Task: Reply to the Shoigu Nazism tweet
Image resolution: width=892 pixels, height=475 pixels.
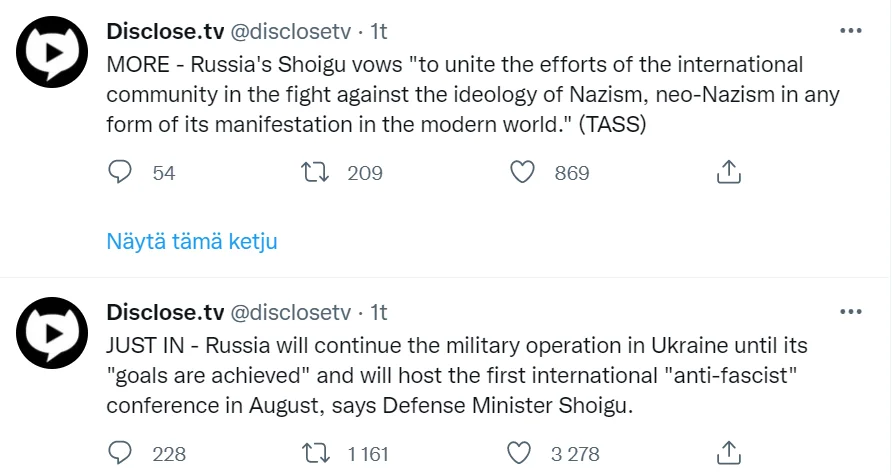Action: pos(120,173)
